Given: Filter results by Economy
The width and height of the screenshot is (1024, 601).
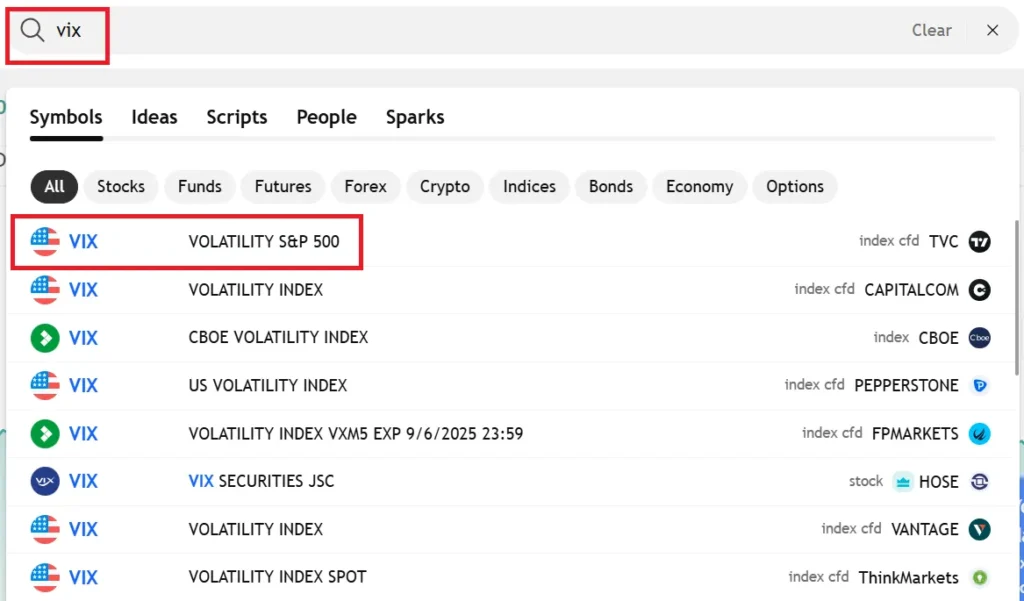Looking at the screenshot, I should click(x=699, y=186).
